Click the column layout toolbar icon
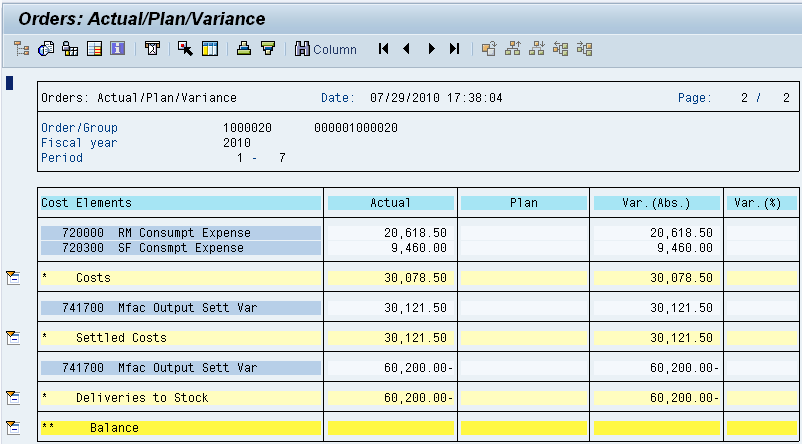802x444 pixels. (x=210, y=49)
